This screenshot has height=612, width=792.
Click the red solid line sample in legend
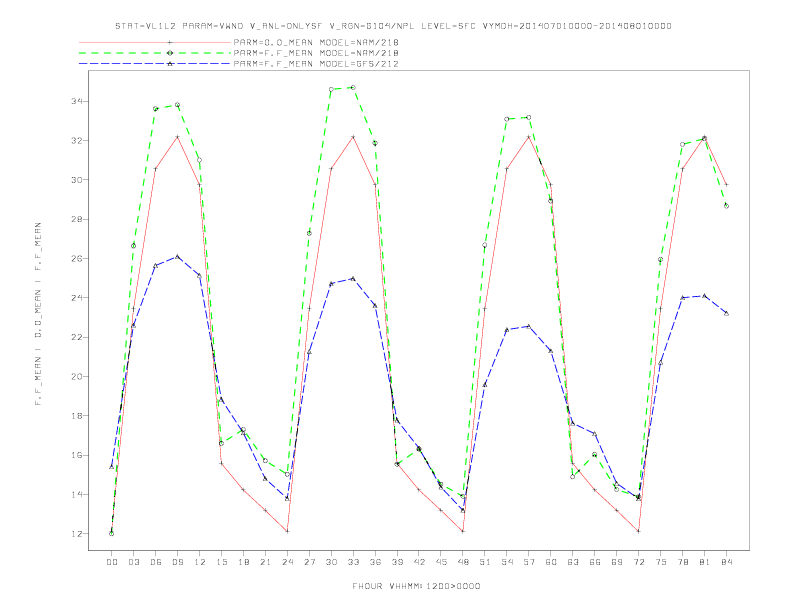(155, 42)
